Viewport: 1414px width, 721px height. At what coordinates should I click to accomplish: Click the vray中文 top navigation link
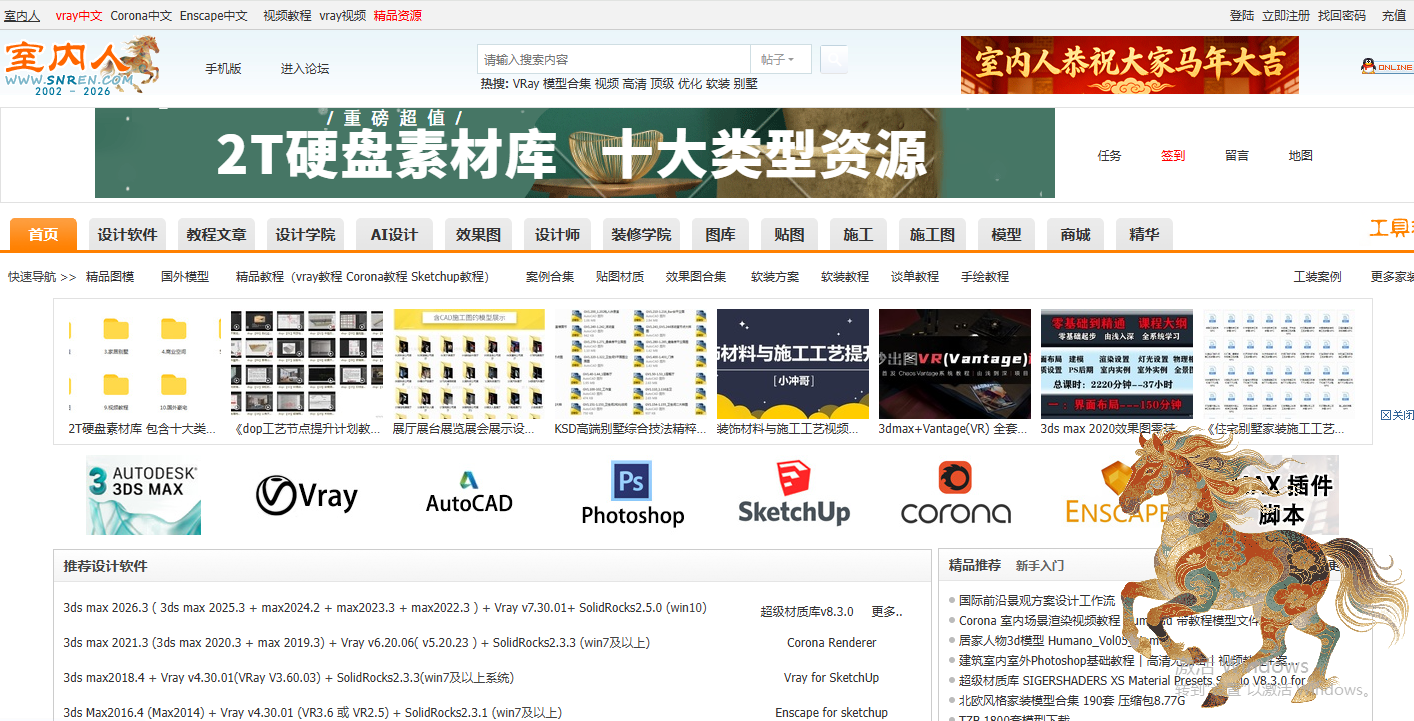[79, 16]
